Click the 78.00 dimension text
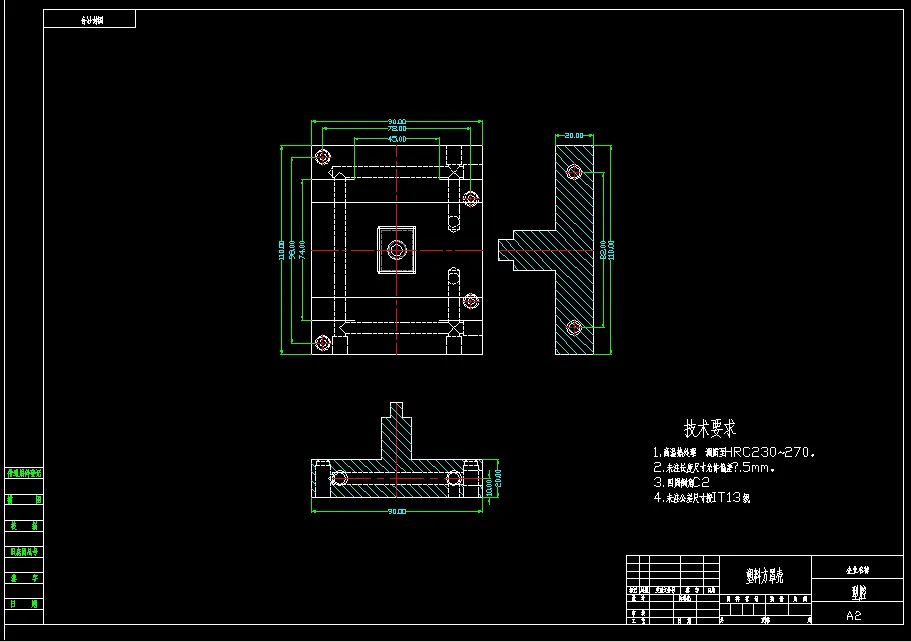 pos(397,129)
